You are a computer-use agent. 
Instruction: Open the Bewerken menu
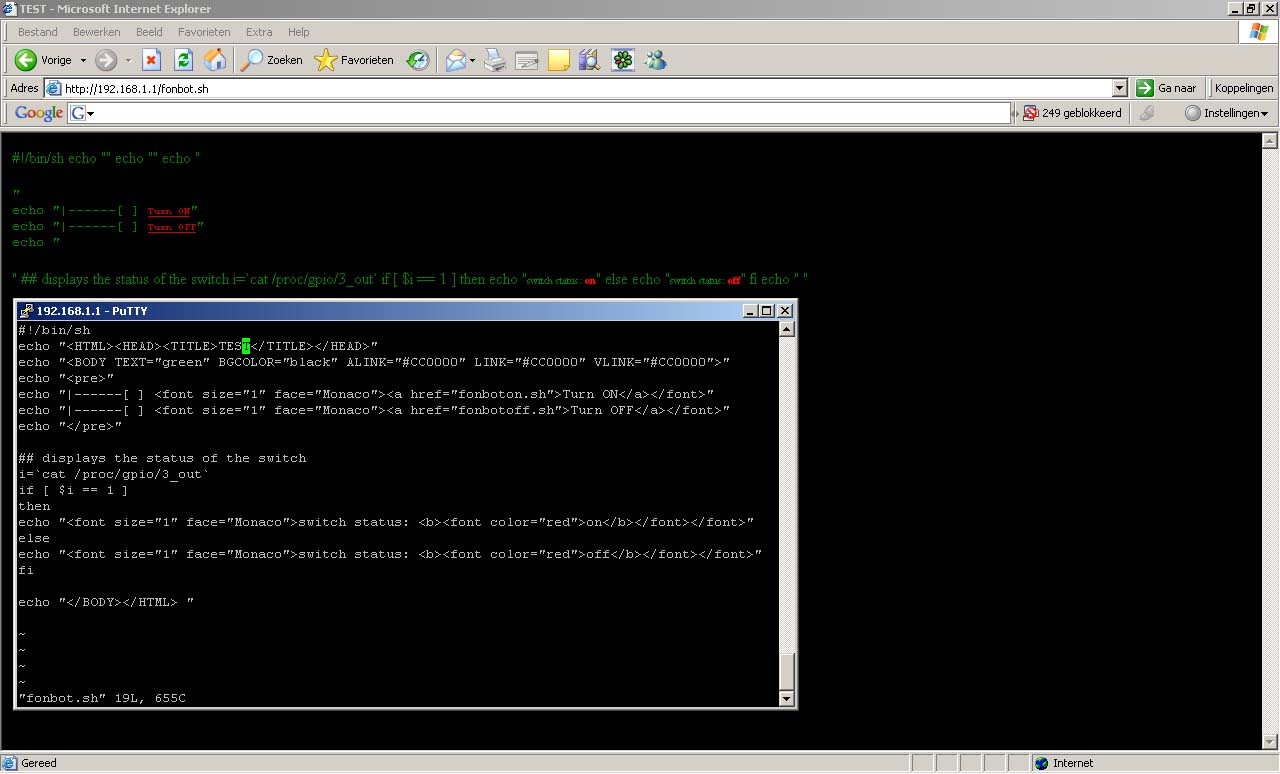pos(97,32)
